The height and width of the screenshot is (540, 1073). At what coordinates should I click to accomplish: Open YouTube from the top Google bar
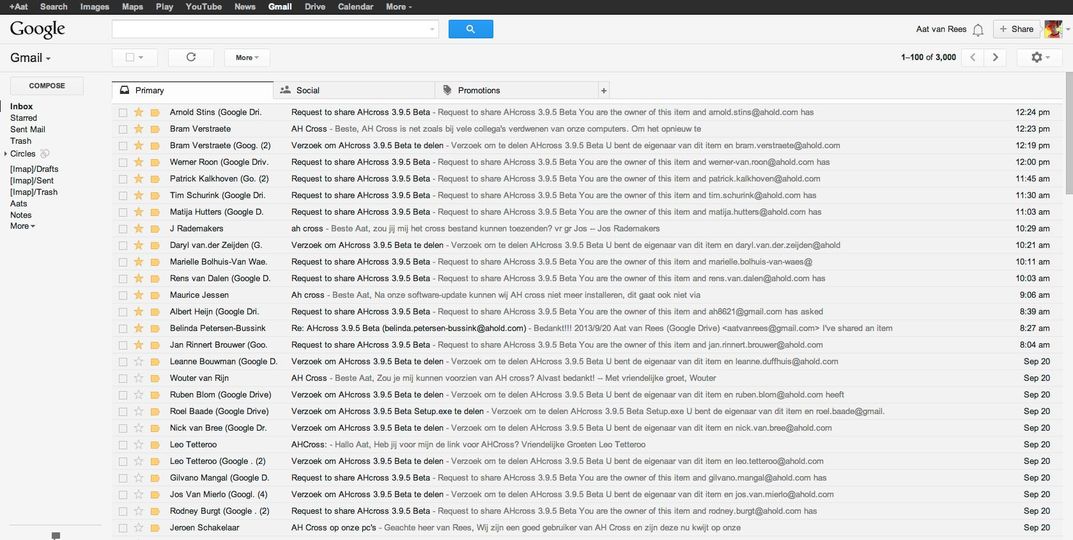(x=203, y=7)
